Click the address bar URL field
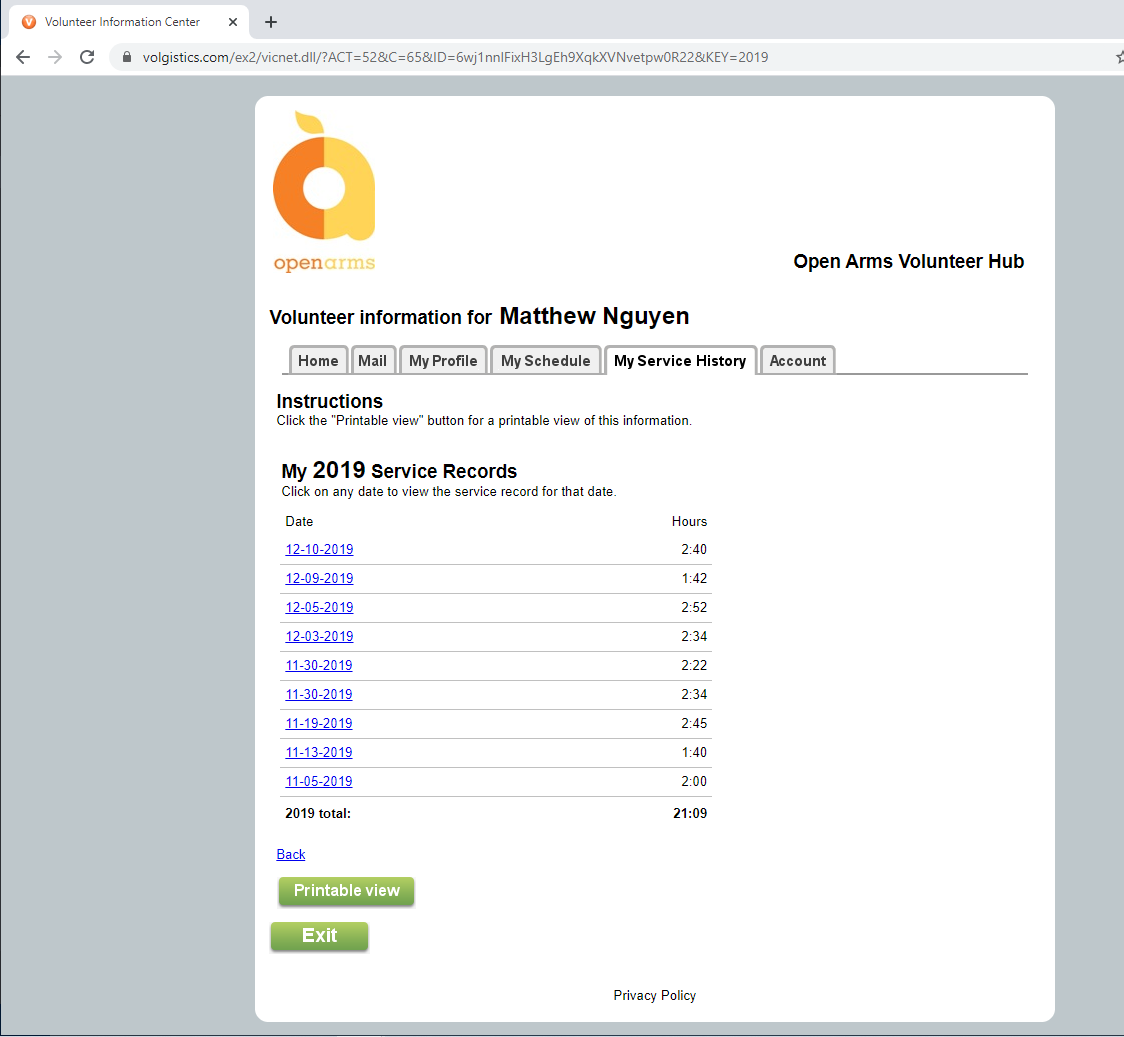1124x1037 pixels. point(455,57)
